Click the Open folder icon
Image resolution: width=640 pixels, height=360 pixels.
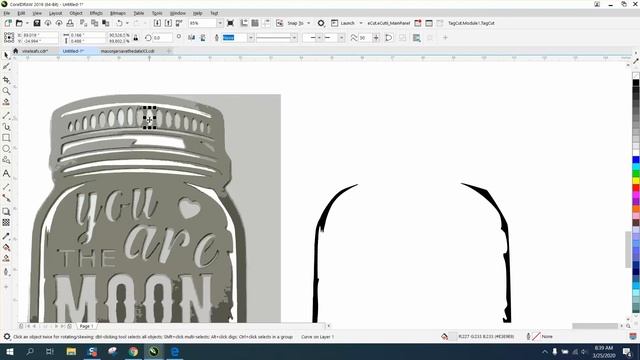19,23
